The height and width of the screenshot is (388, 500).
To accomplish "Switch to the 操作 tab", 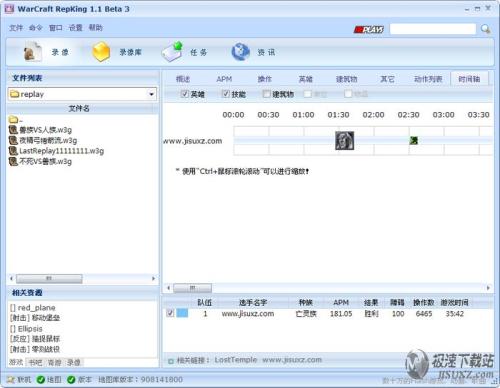I will tap(265, 79).
